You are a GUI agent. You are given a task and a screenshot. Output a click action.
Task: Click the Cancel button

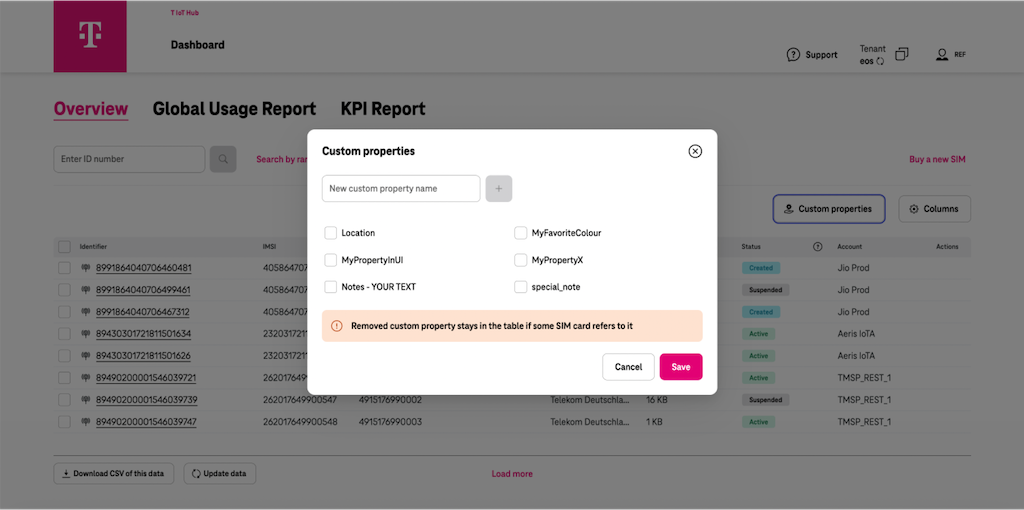(628, 367)
